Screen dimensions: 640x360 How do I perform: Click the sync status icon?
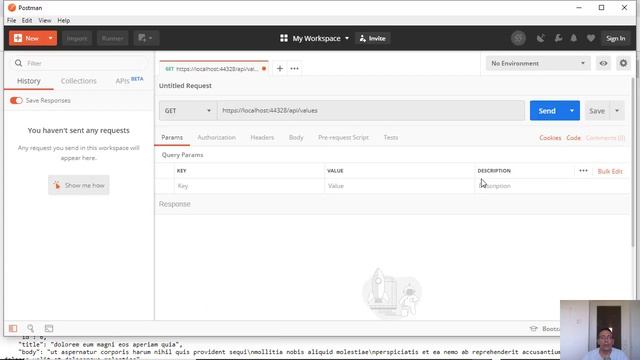(518, 38)
